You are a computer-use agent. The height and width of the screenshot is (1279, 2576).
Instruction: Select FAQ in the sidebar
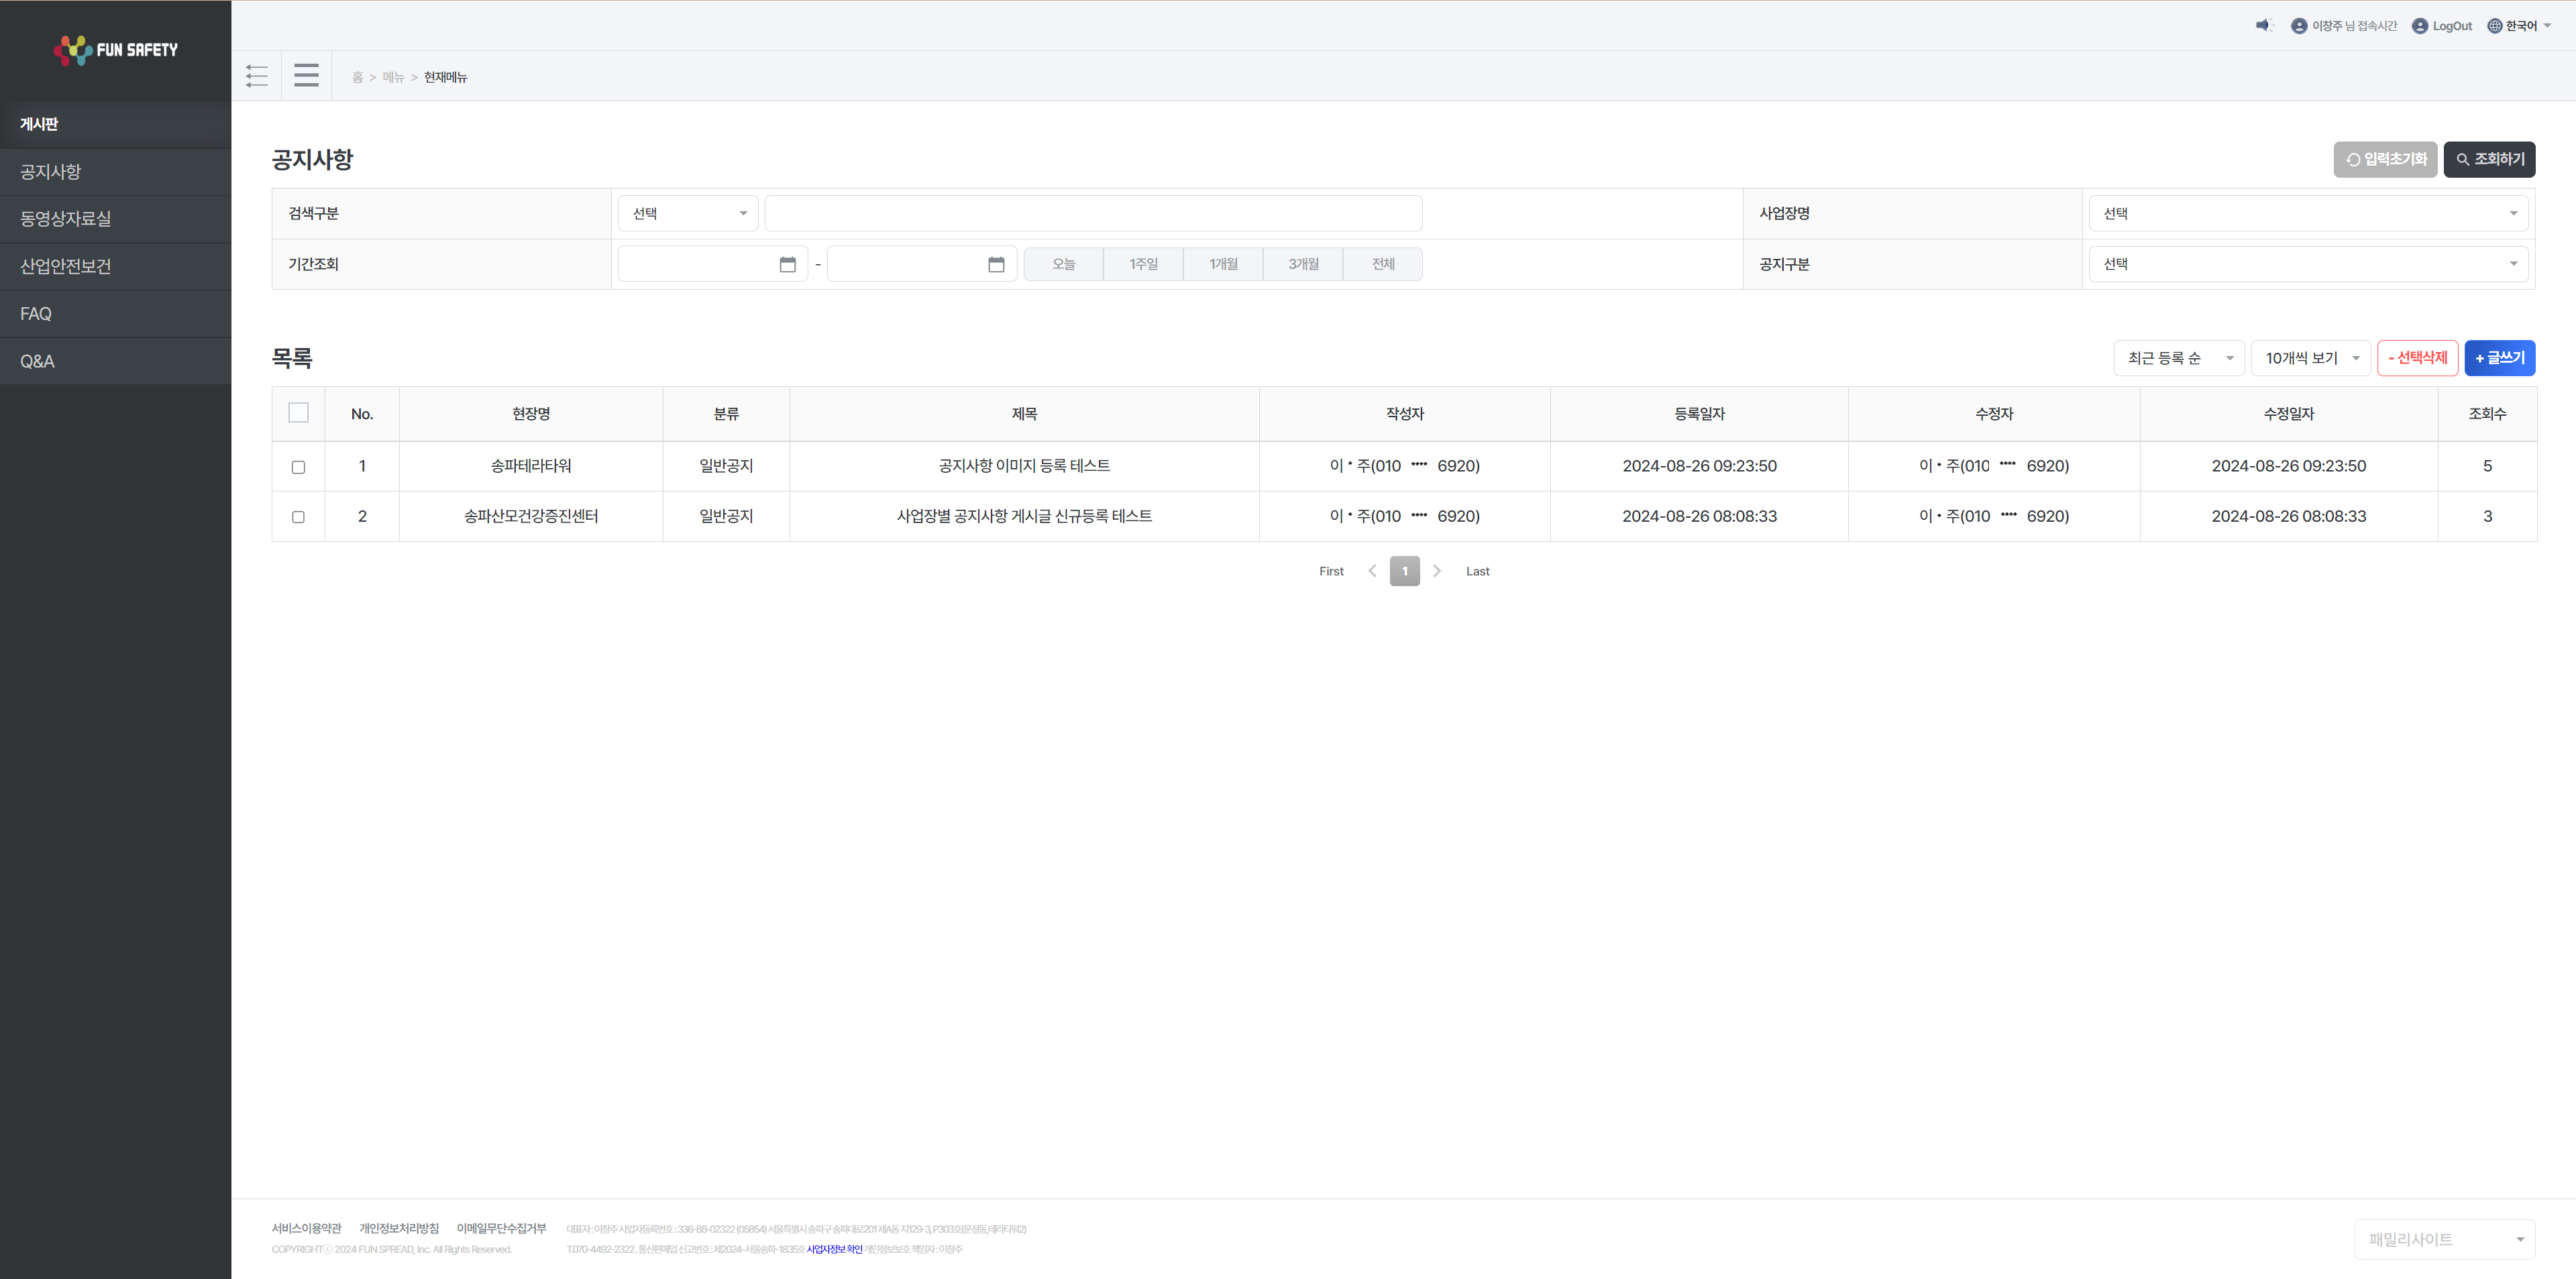pos(115,314)
